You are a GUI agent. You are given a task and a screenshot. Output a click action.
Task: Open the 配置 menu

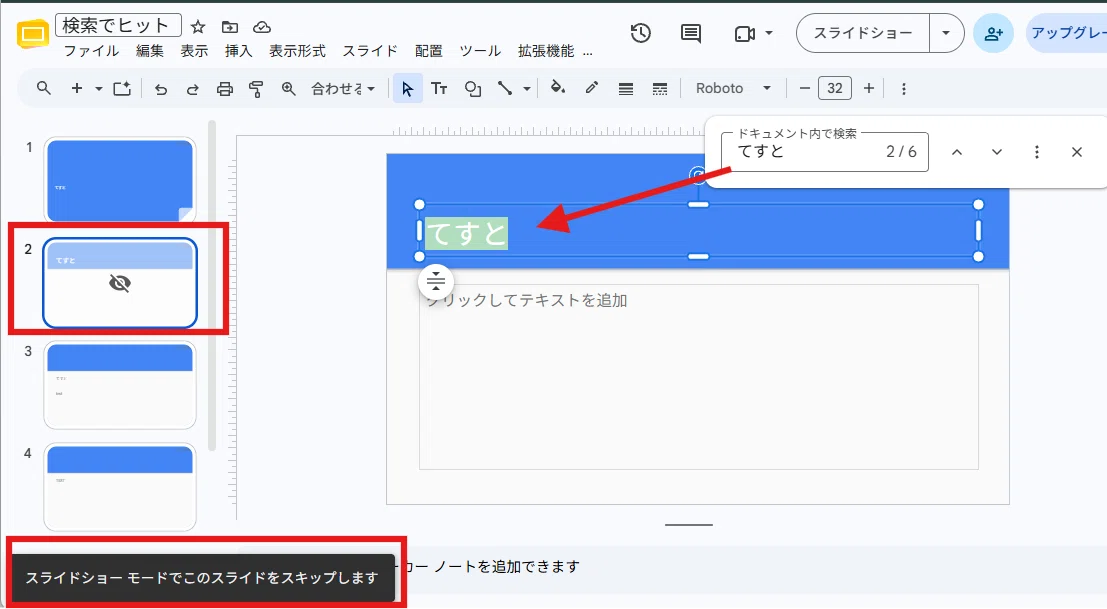click(429, 51)
